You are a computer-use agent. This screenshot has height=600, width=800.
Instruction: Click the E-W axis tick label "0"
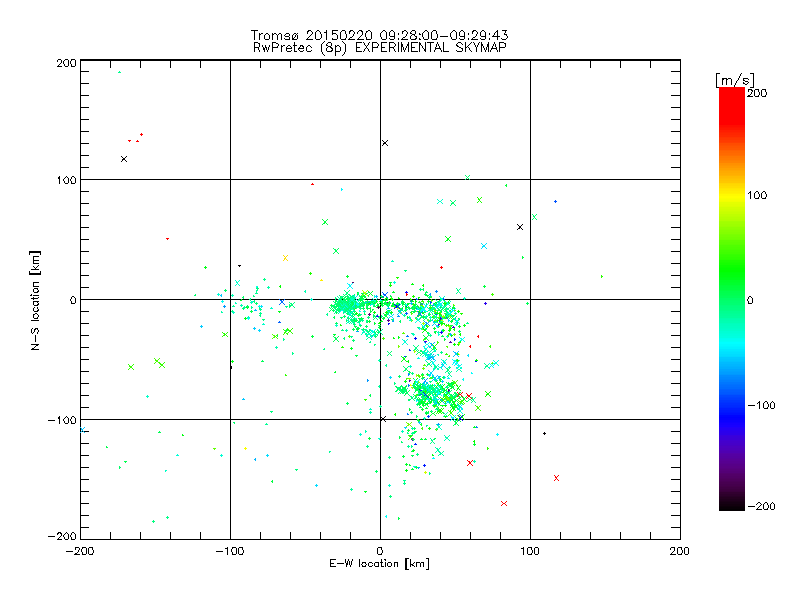pos(380,551)
